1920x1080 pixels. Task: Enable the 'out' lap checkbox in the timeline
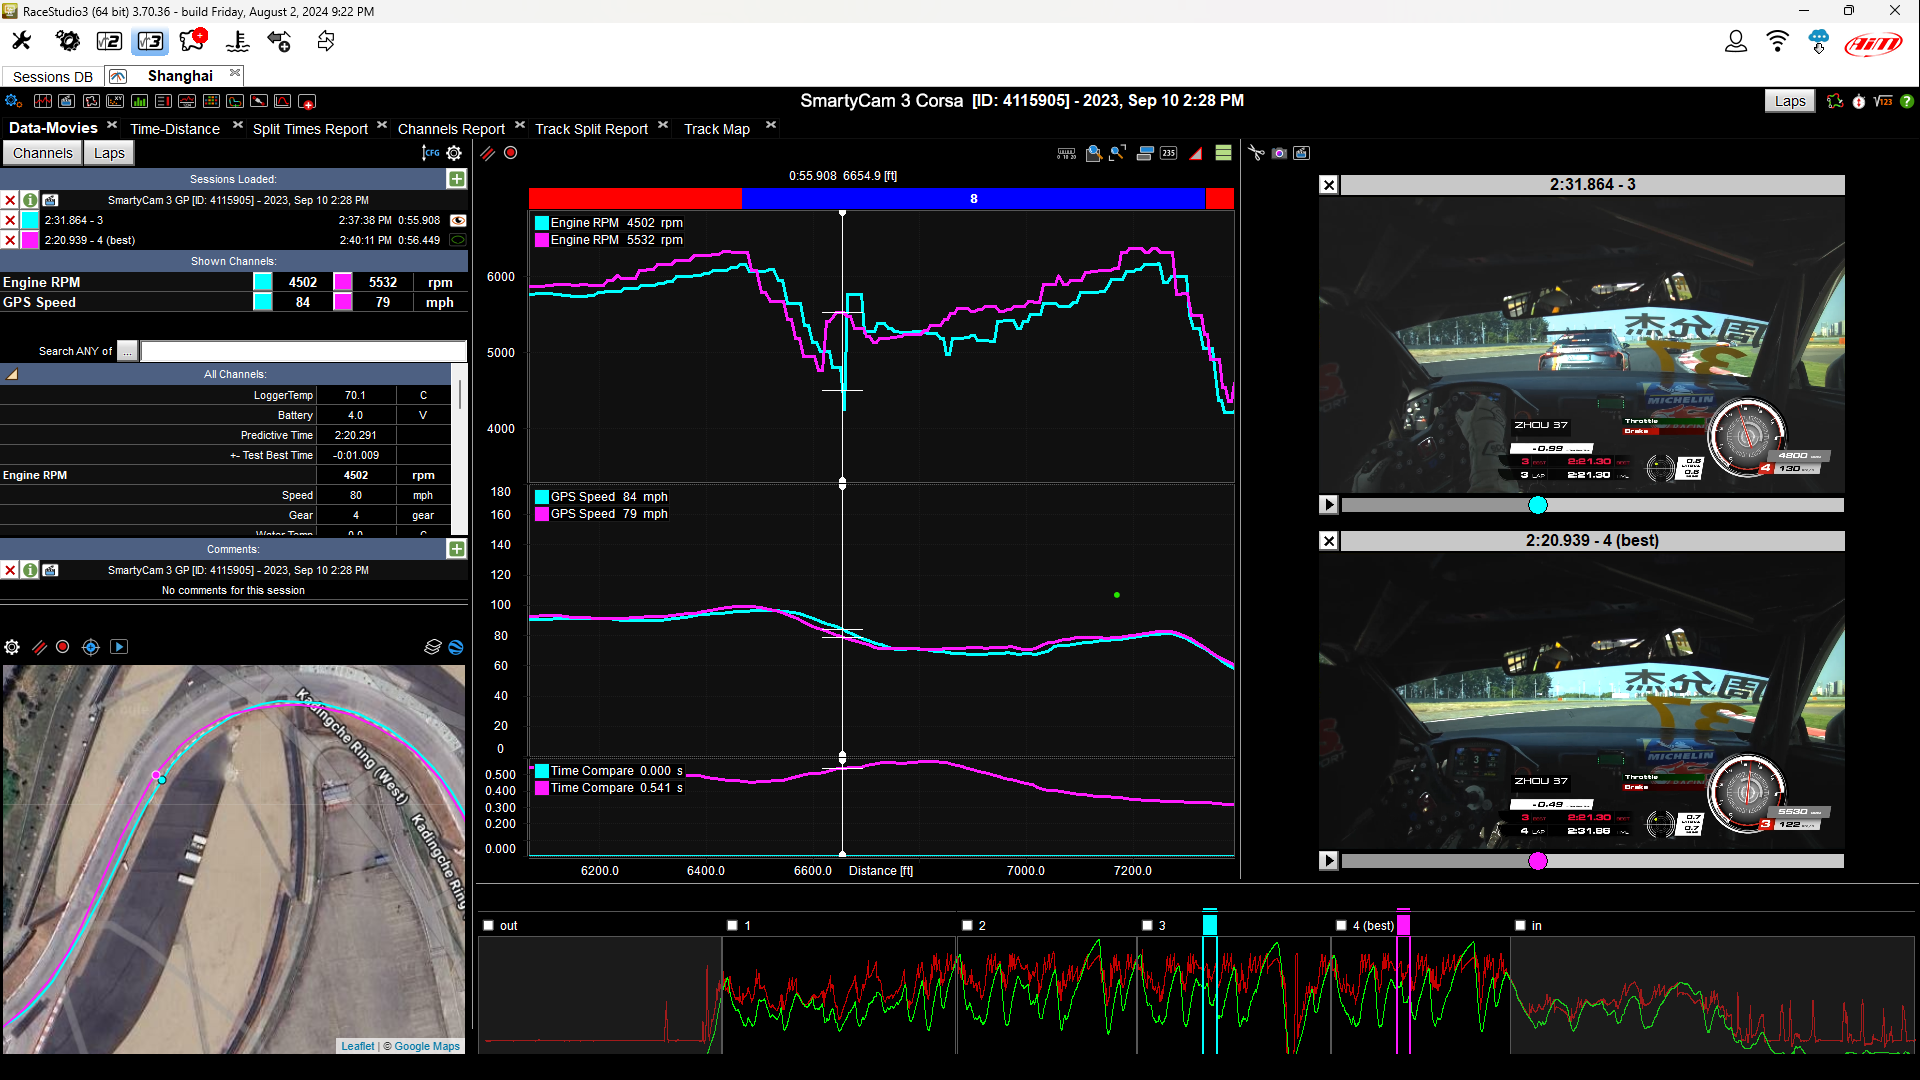[x=487, y=925]
